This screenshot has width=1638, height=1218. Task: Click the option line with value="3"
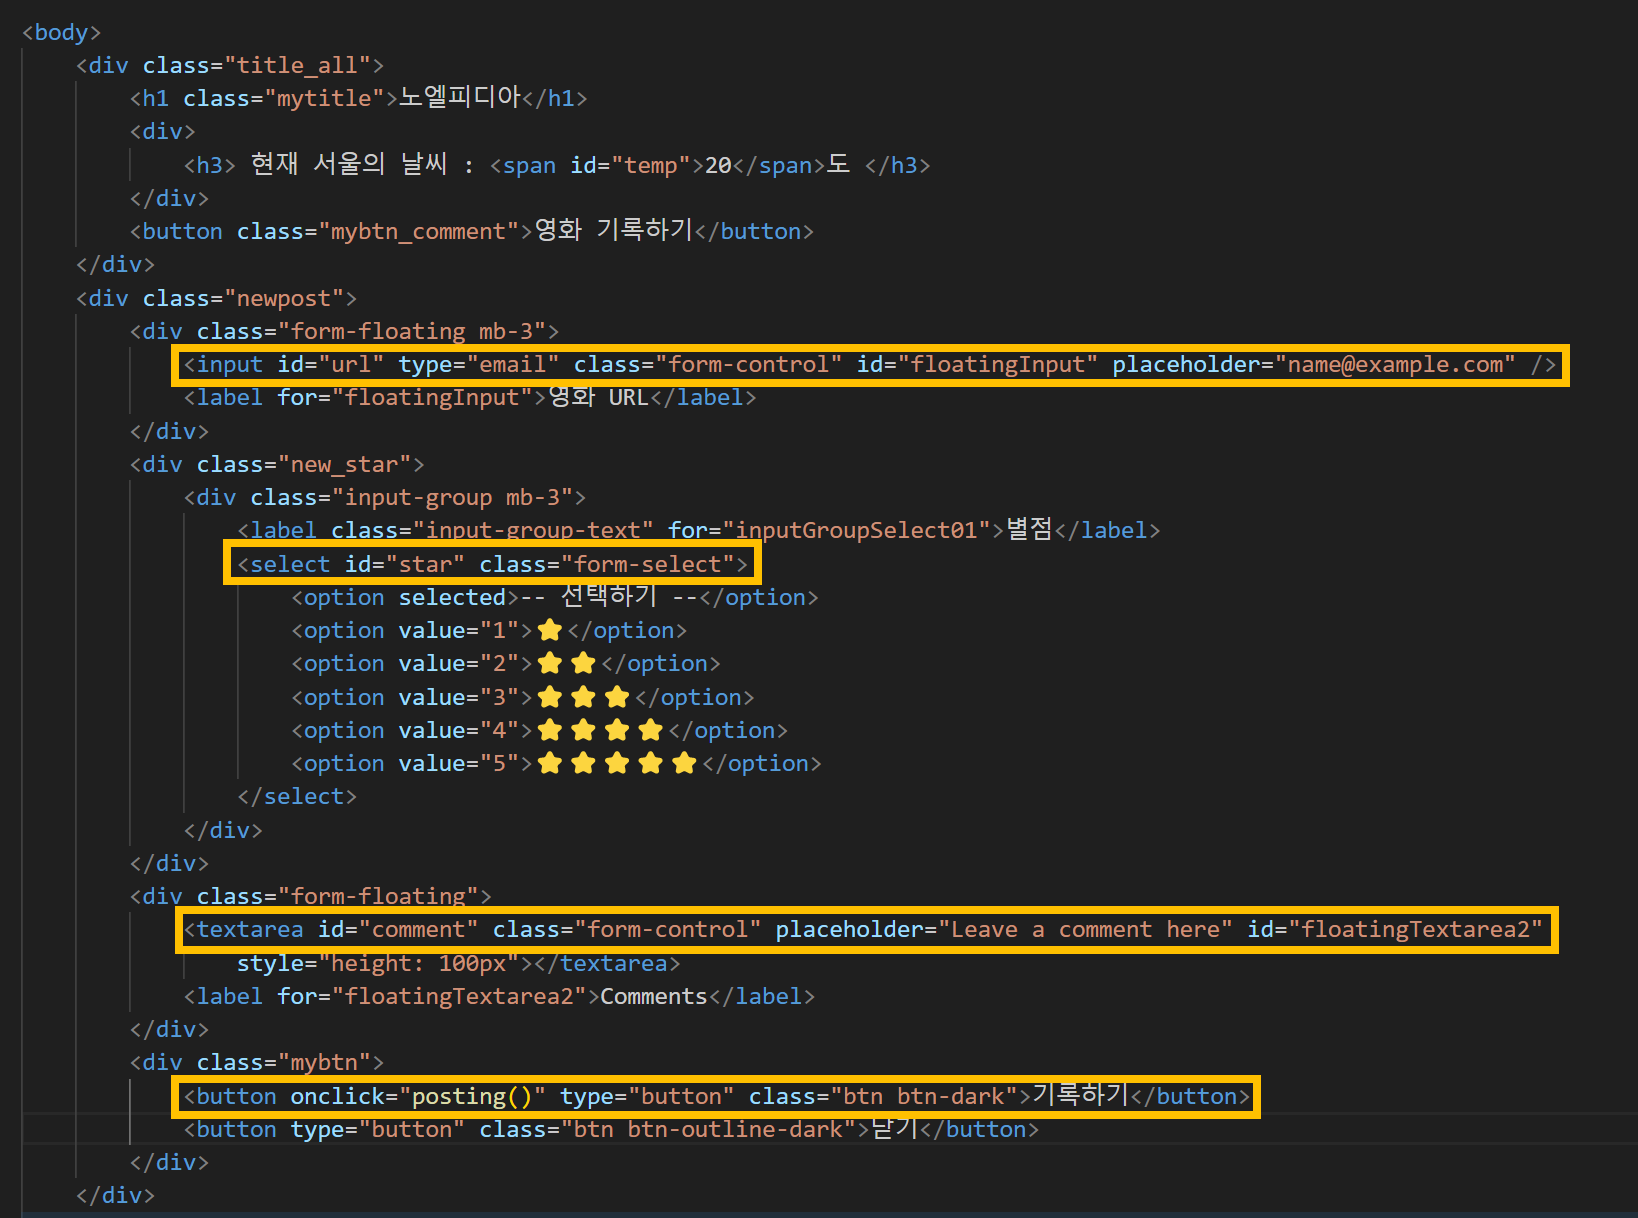pos(523,697)
